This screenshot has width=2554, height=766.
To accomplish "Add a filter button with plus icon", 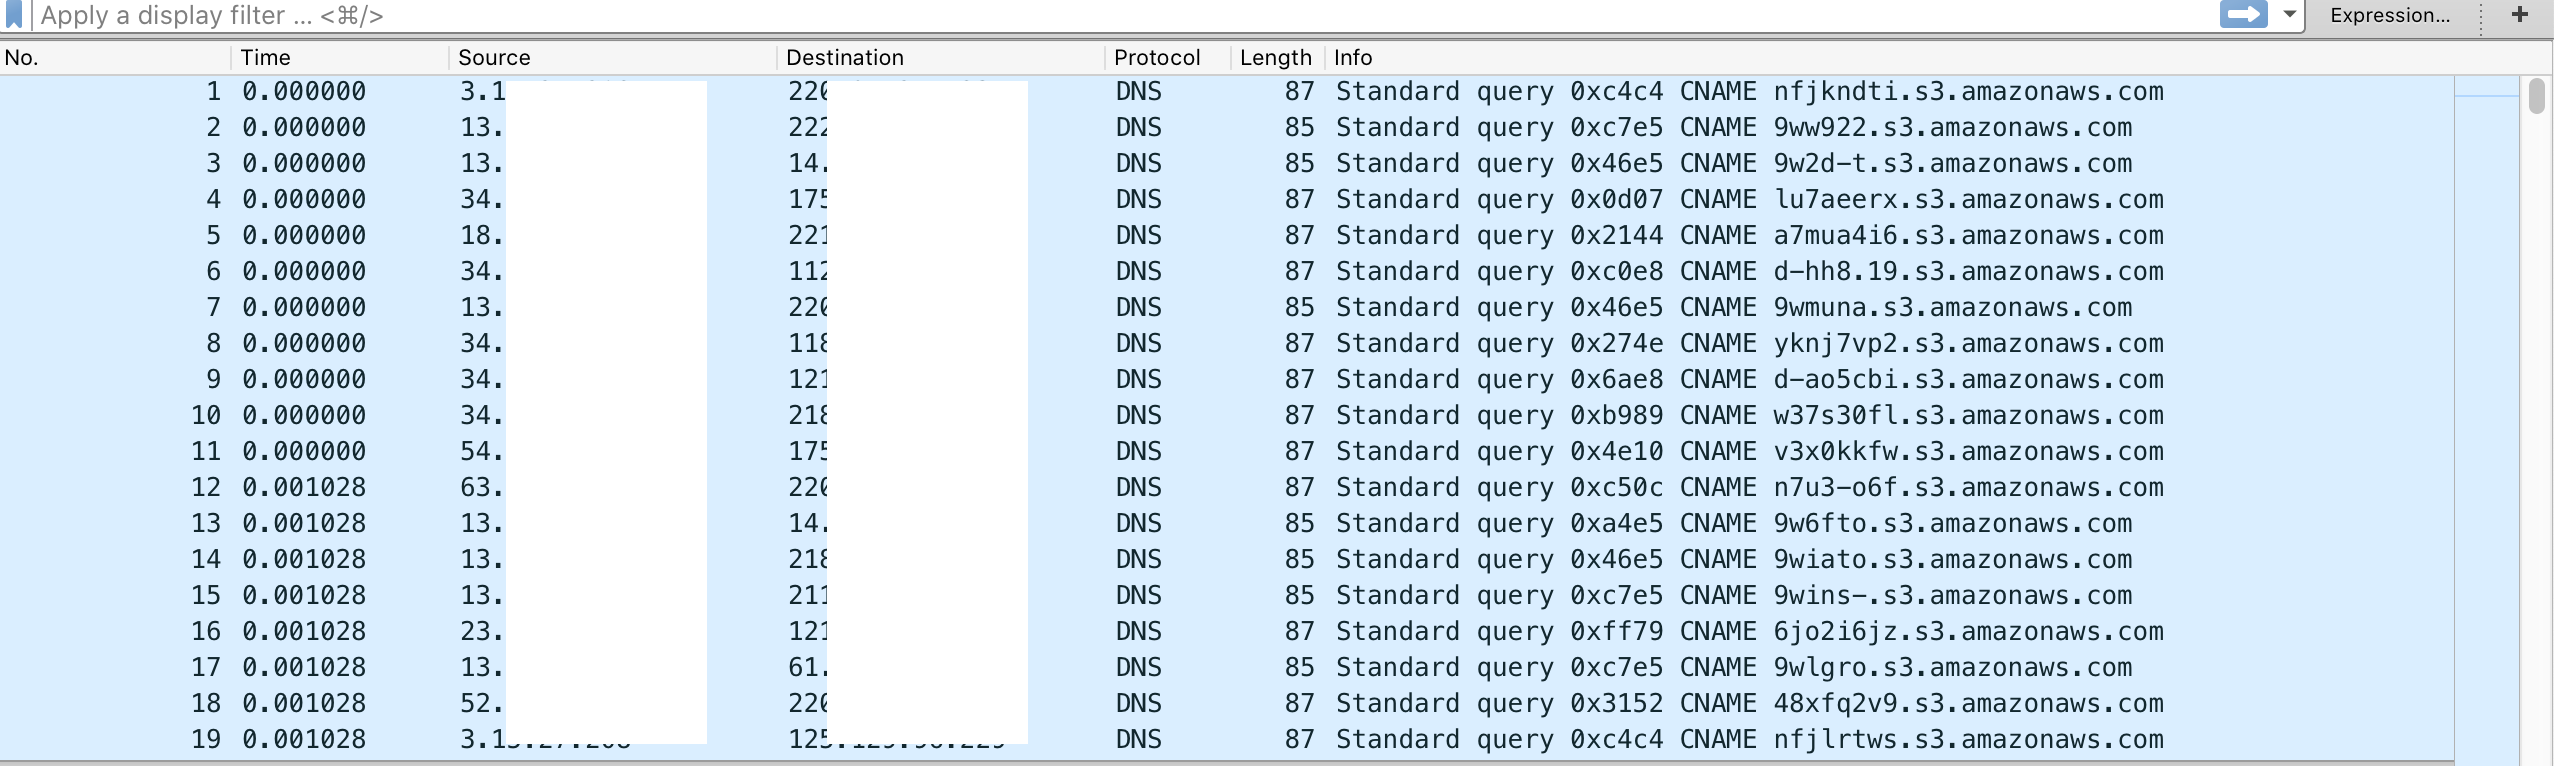I will pos(2520,14).
